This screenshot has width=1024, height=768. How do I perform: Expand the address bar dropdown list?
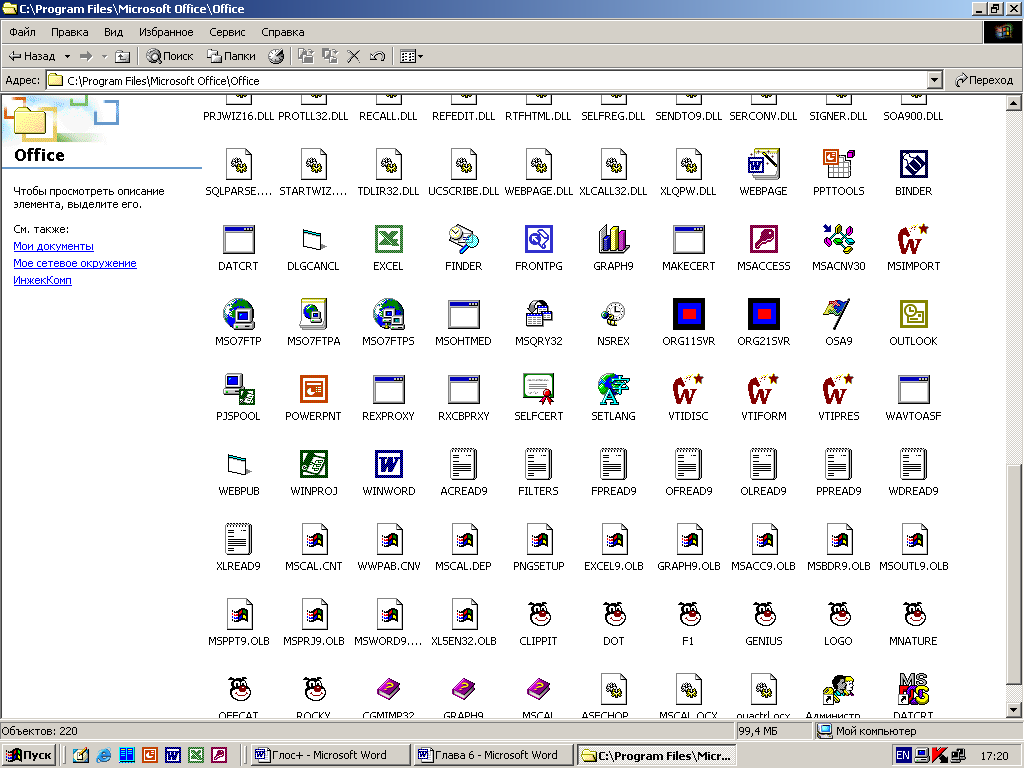point(935,80)
